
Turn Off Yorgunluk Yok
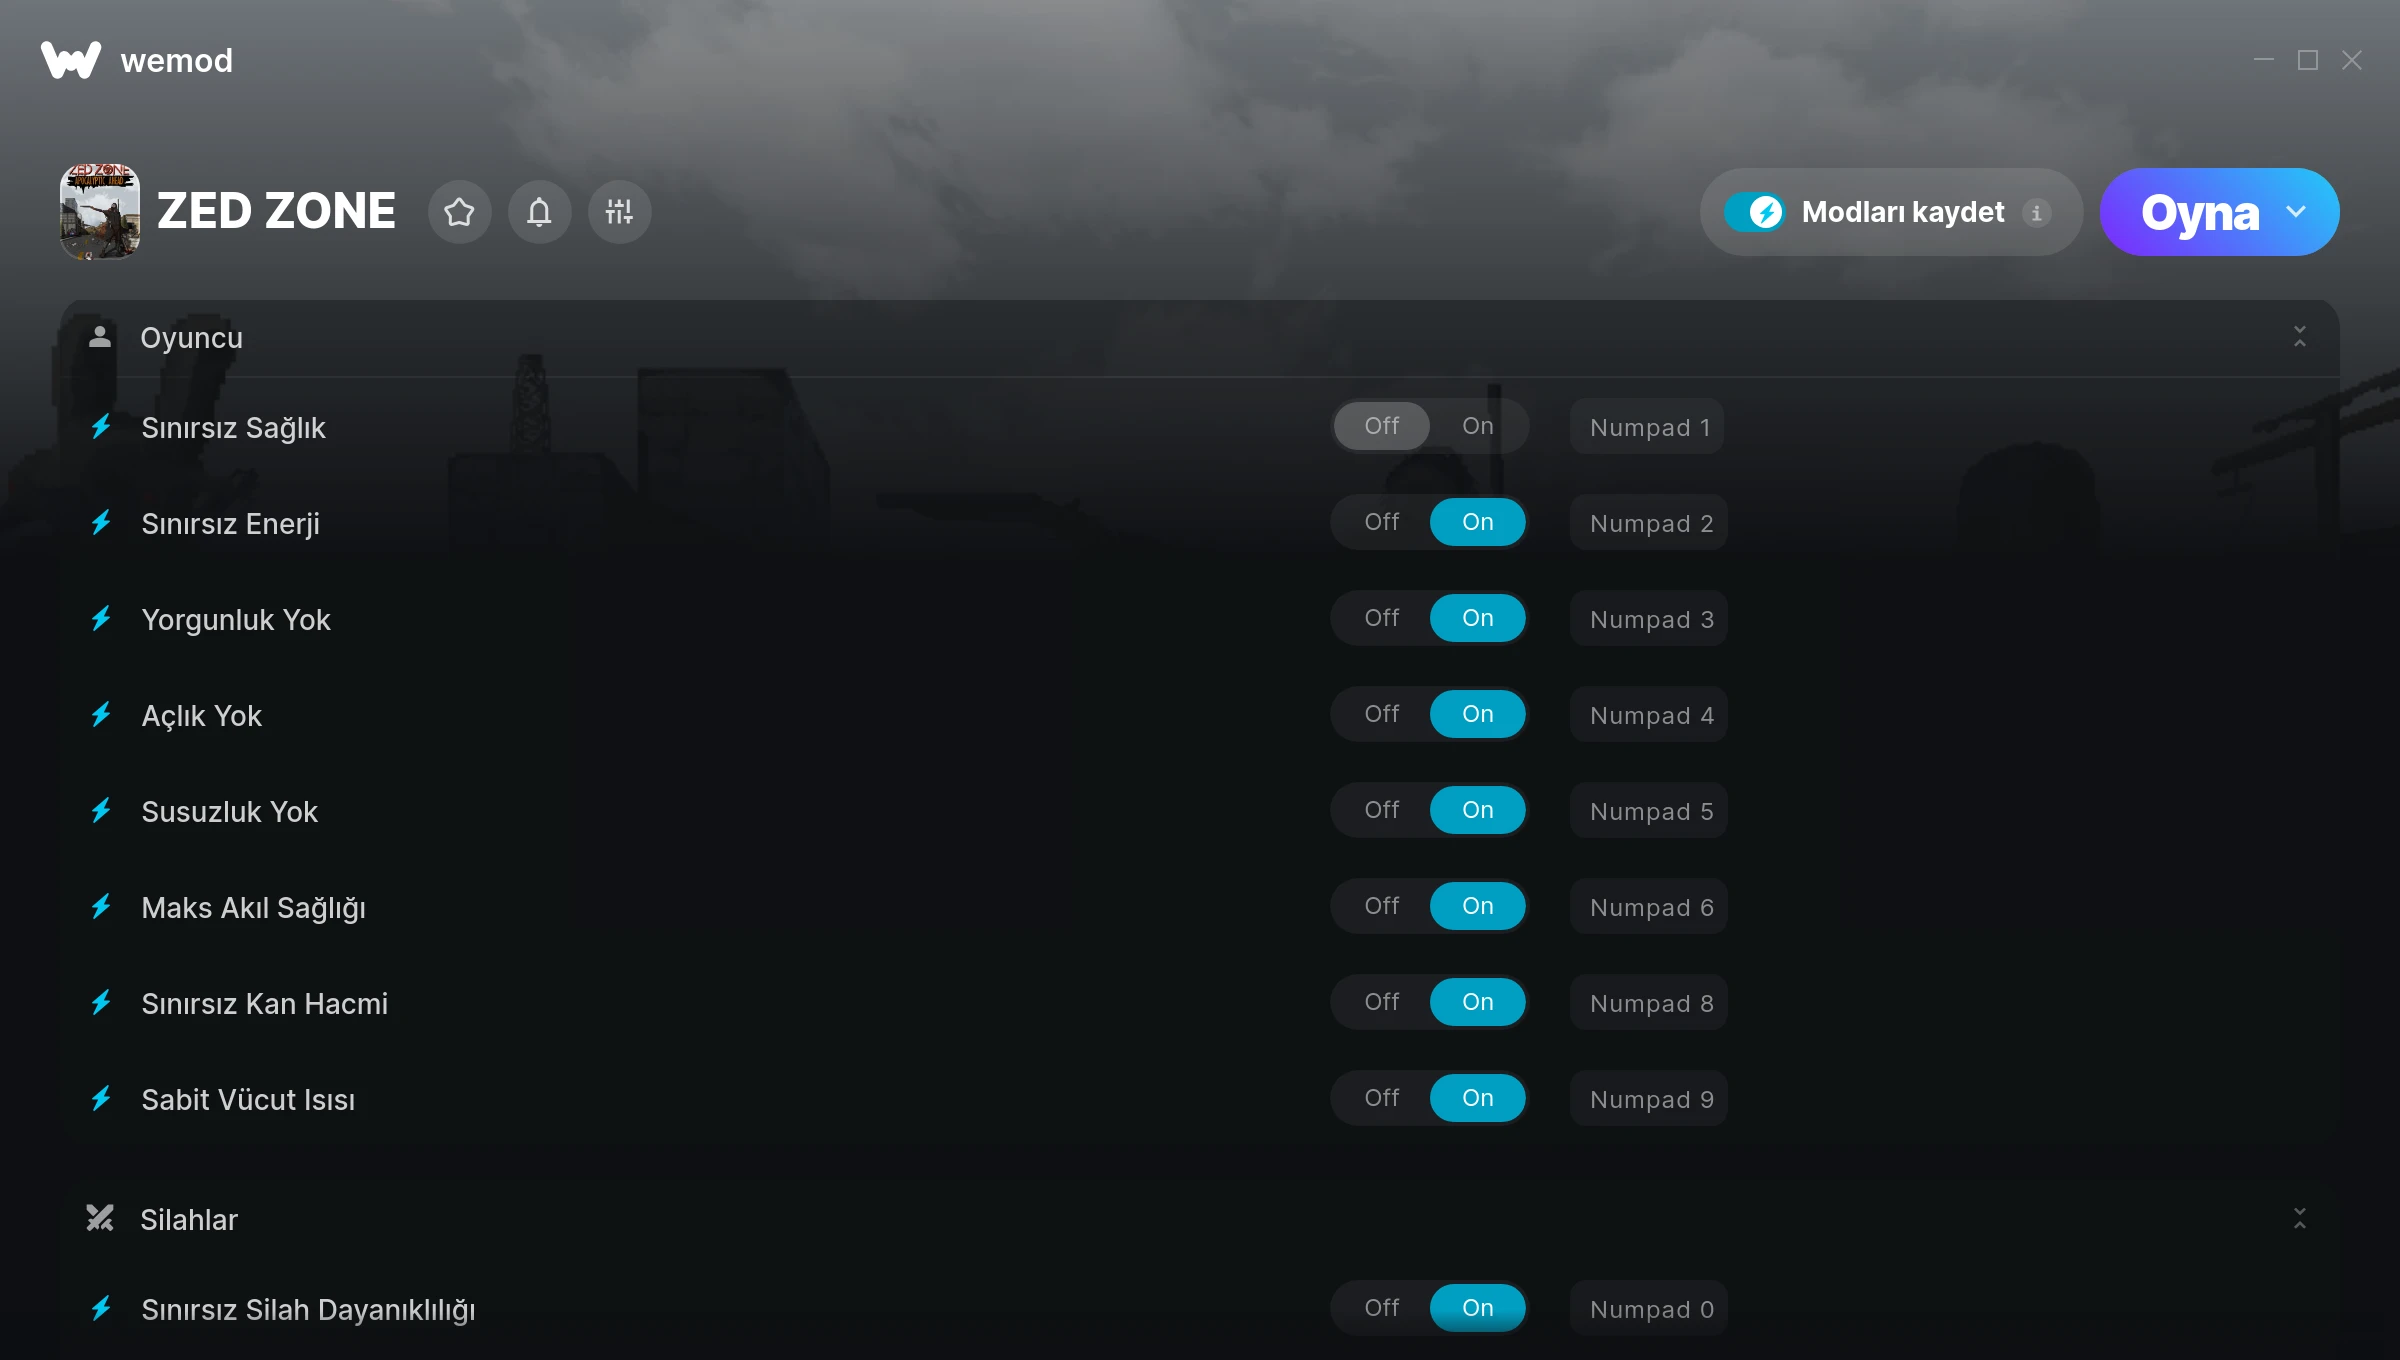pyautogui.click(x=1382, y=618)
